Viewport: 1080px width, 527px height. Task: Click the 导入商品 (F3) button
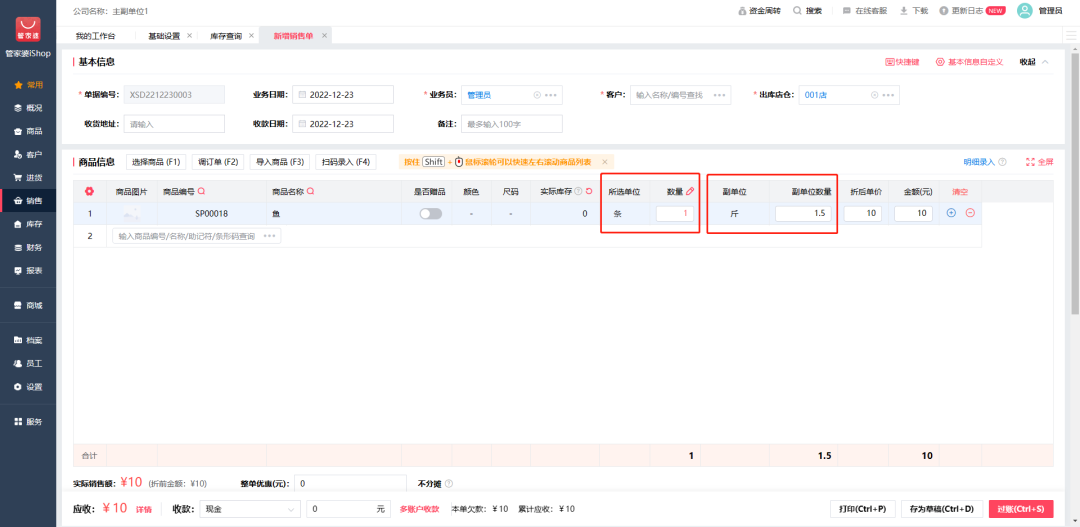point(280,162)
